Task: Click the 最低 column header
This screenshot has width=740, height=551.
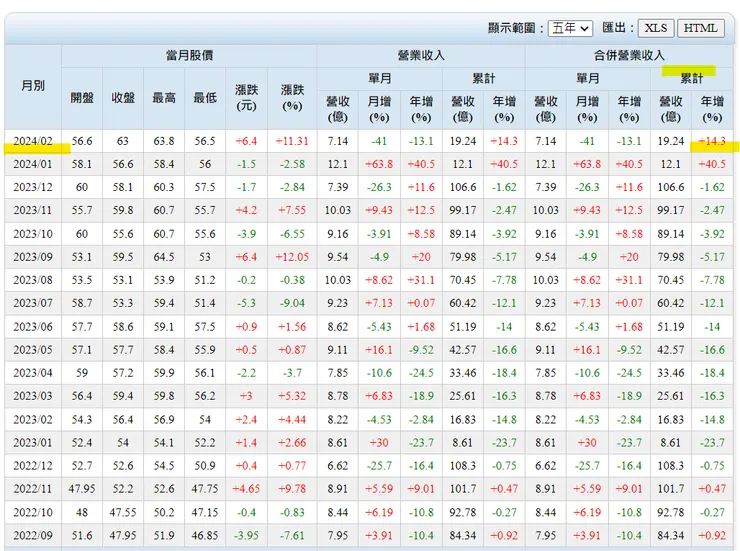Action: coord(205,98)
